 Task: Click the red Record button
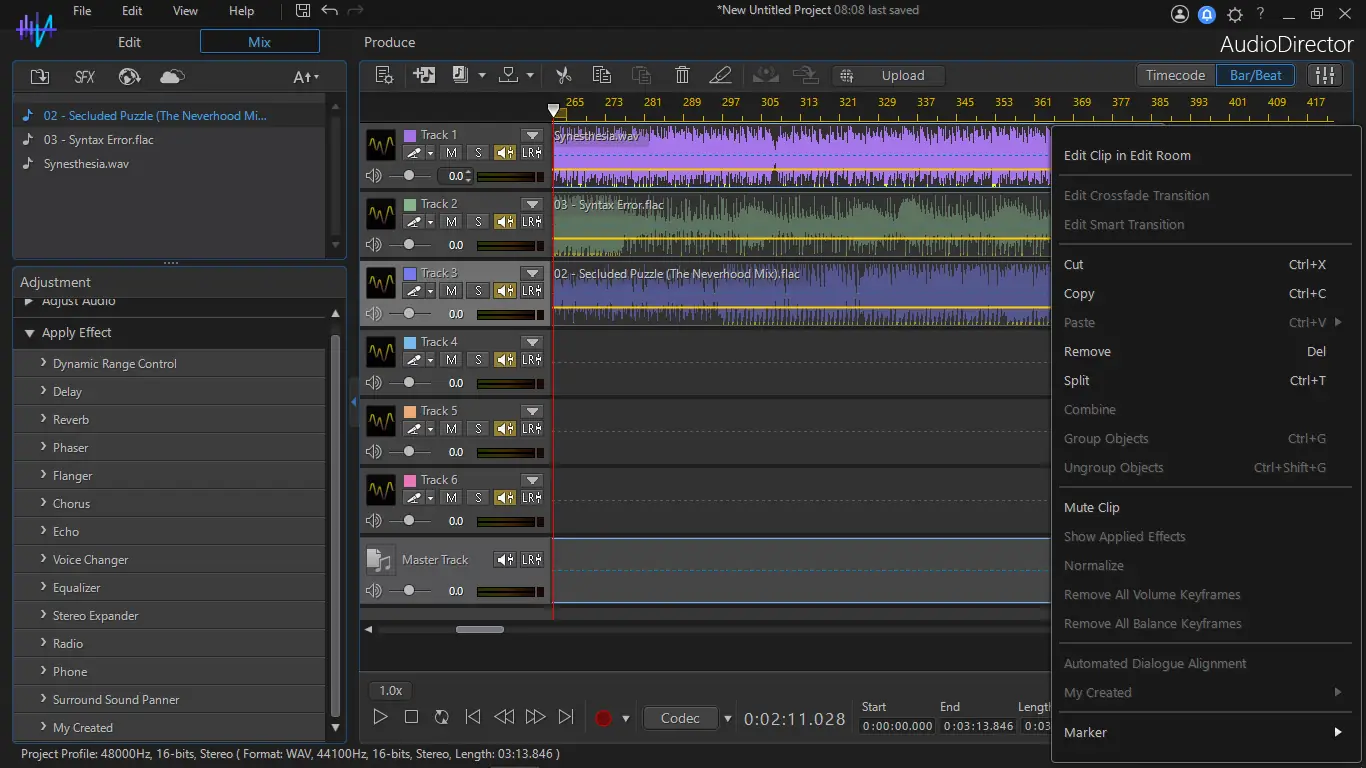603,718
